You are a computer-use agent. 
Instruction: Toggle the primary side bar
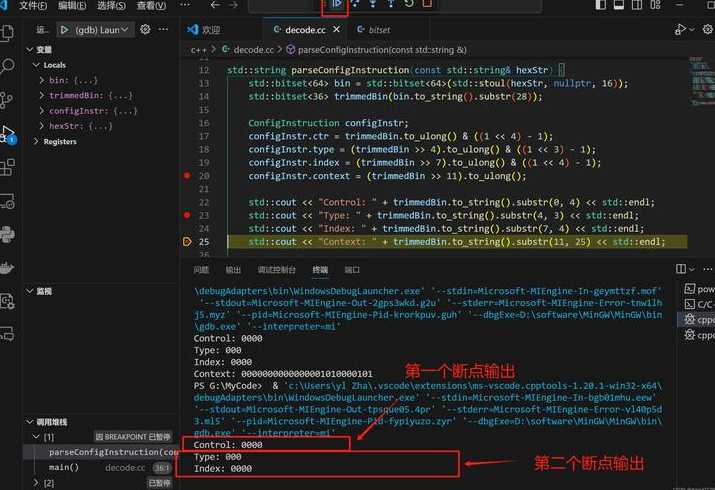[x=601, y=5]
